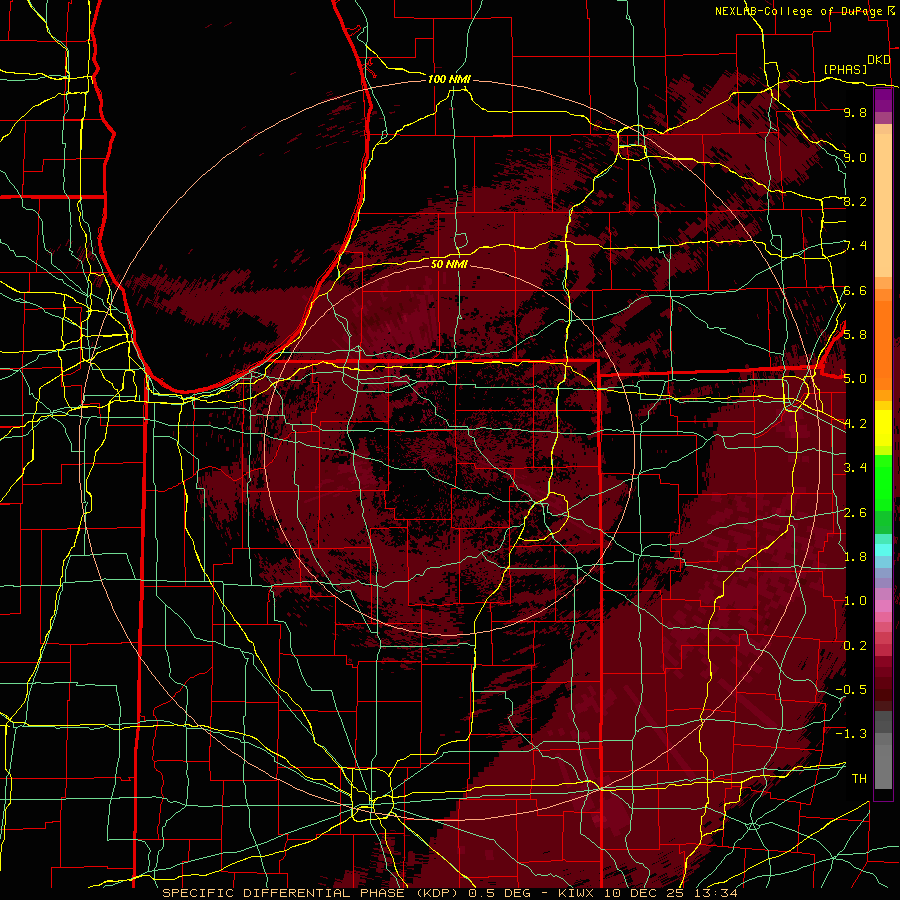Image resolution: width=900 pixels, height=900 pixels.
Task: Click the 5.8 value on the color scale
Action: click(855, 335)
